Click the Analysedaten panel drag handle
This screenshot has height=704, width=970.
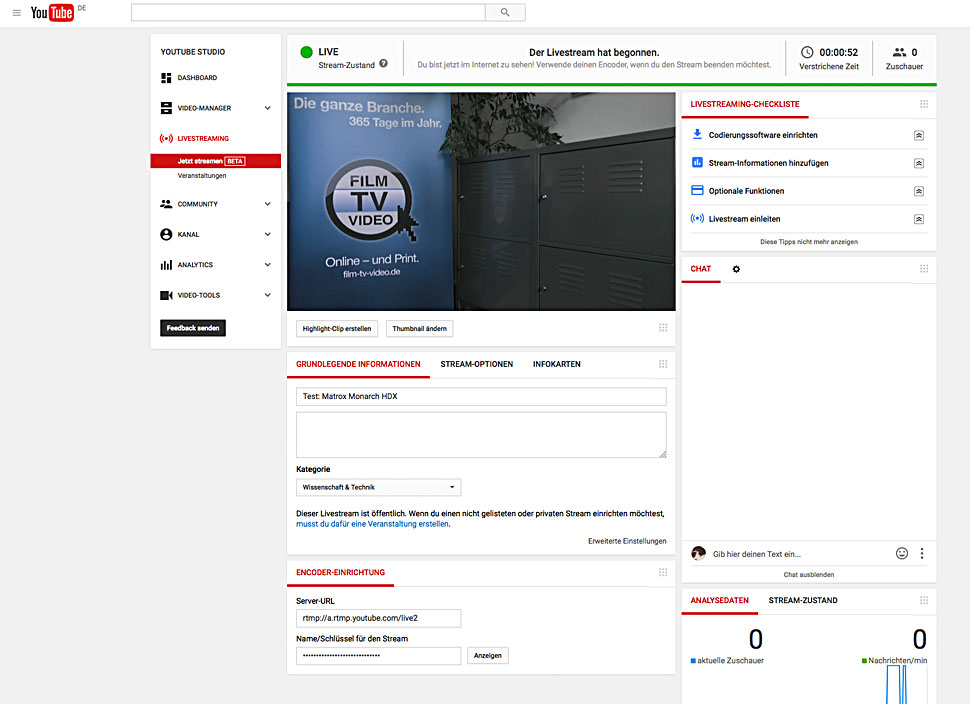(x=924, y=600)
